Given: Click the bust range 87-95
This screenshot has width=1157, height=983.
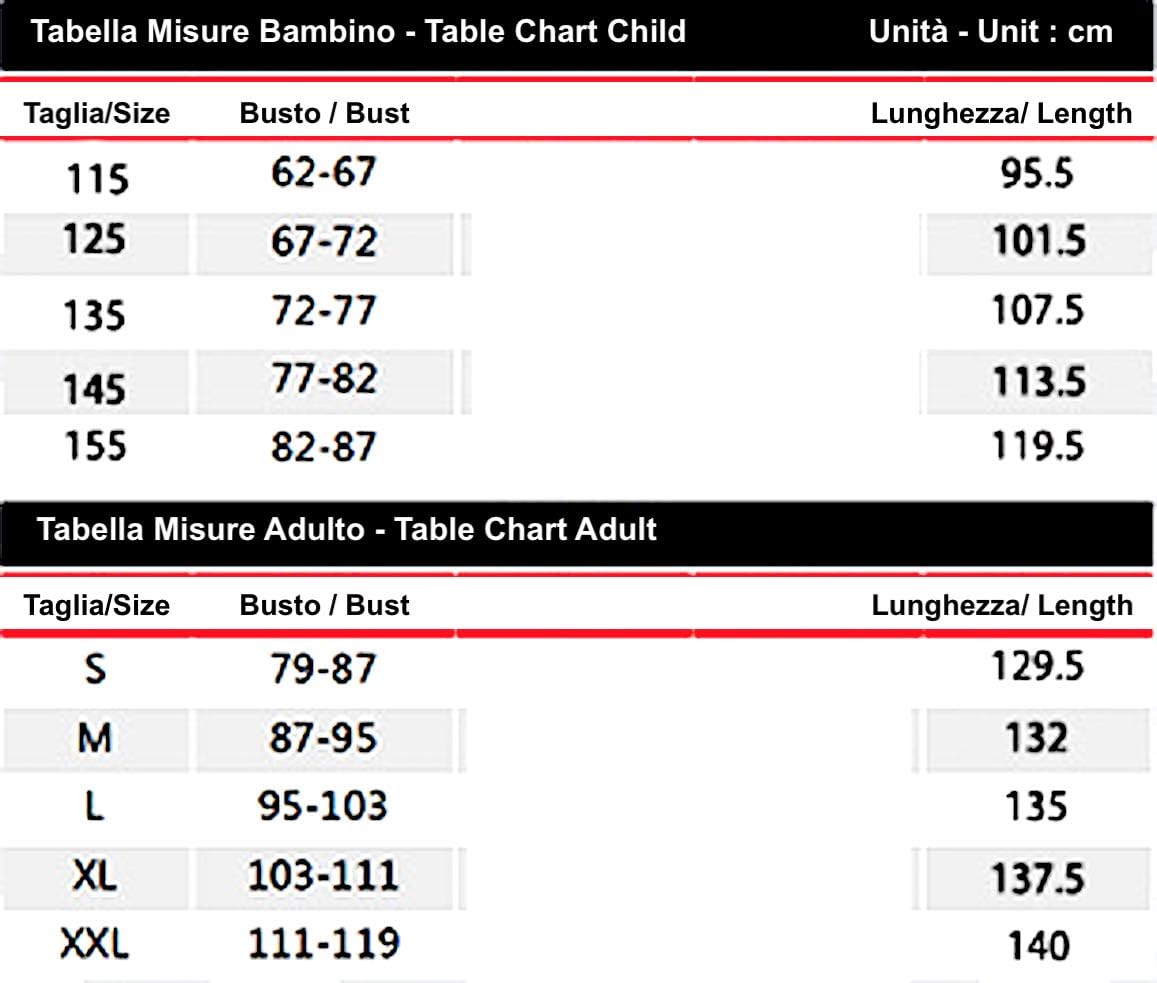Looking at the screenshot, I should pyautogui.click(x=322, y=739).
